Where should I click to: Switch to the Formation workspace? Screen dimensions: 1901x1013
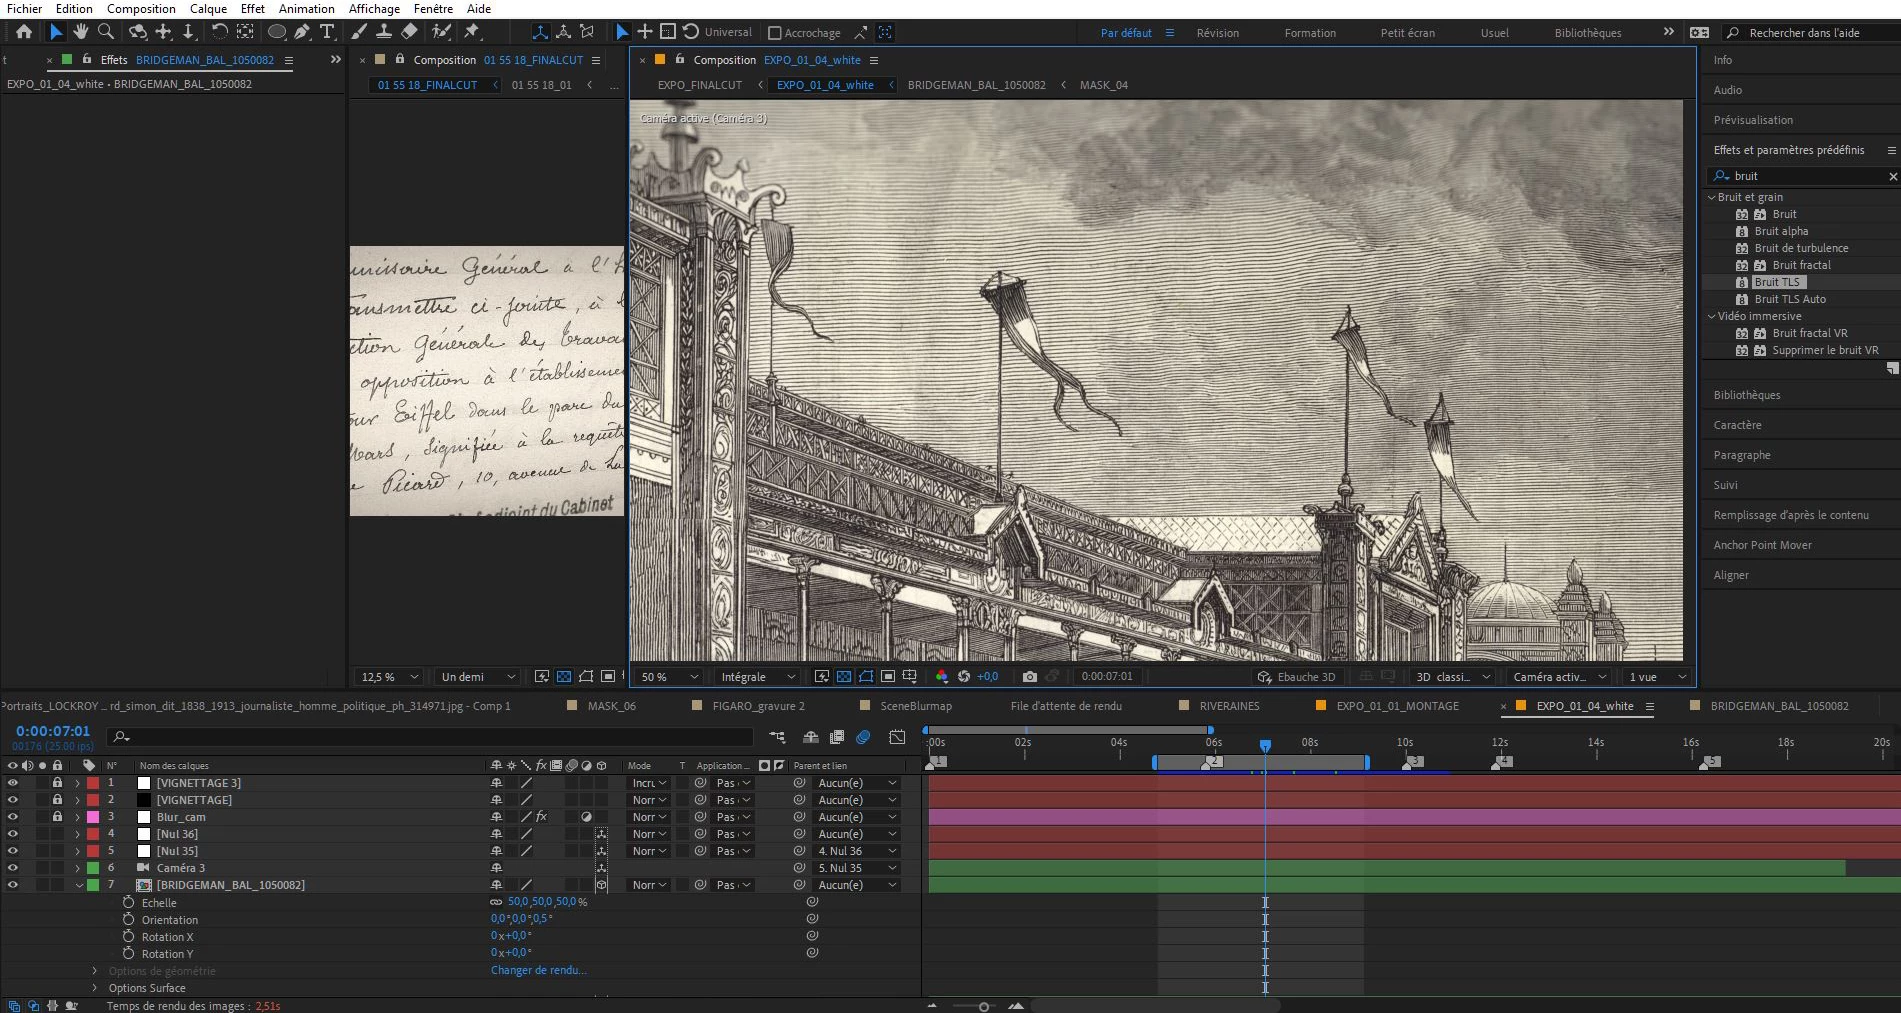[x=1310, y=33]
